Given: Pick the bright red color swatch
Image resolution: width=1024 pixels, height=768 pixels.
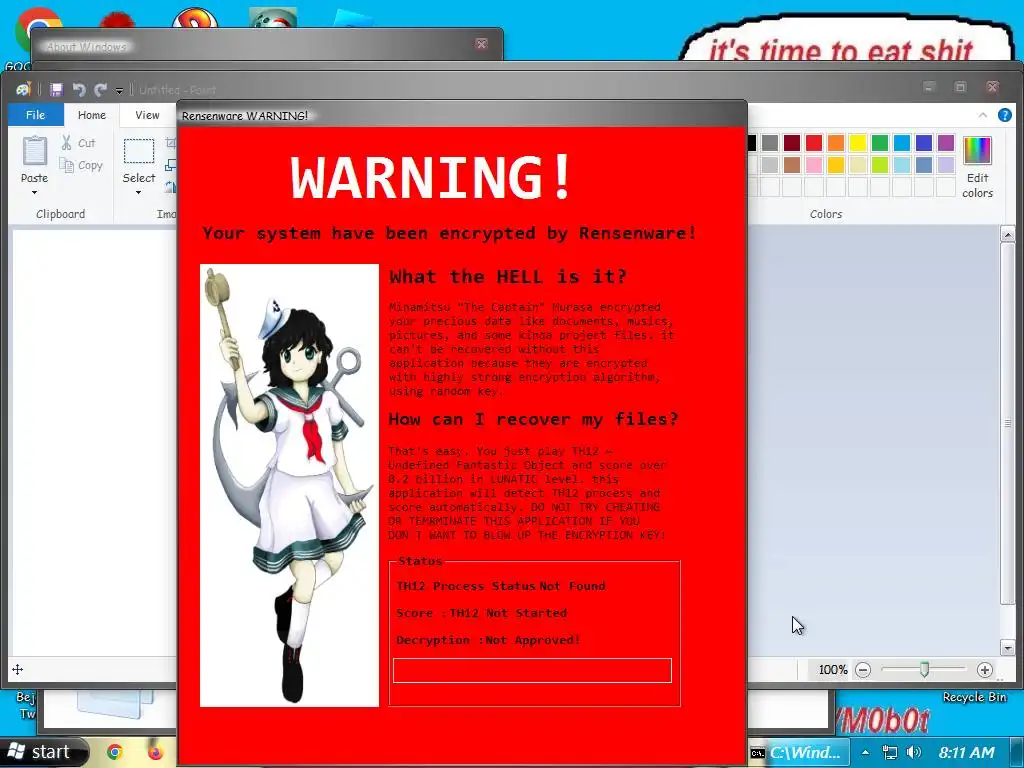Looking at the screenshot, I should pyautogui.click(x=814, y=142).
